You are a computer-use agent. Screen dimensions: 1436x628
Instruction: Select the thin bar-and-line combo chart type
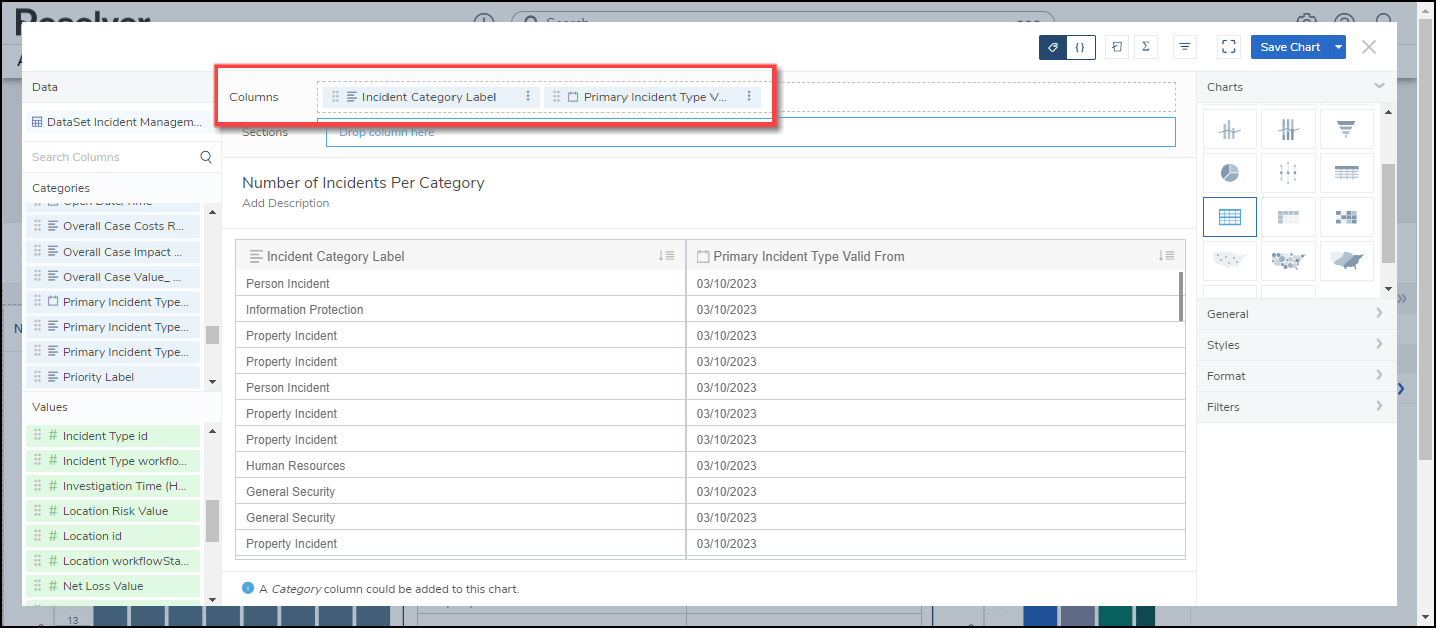(1229, 129)
